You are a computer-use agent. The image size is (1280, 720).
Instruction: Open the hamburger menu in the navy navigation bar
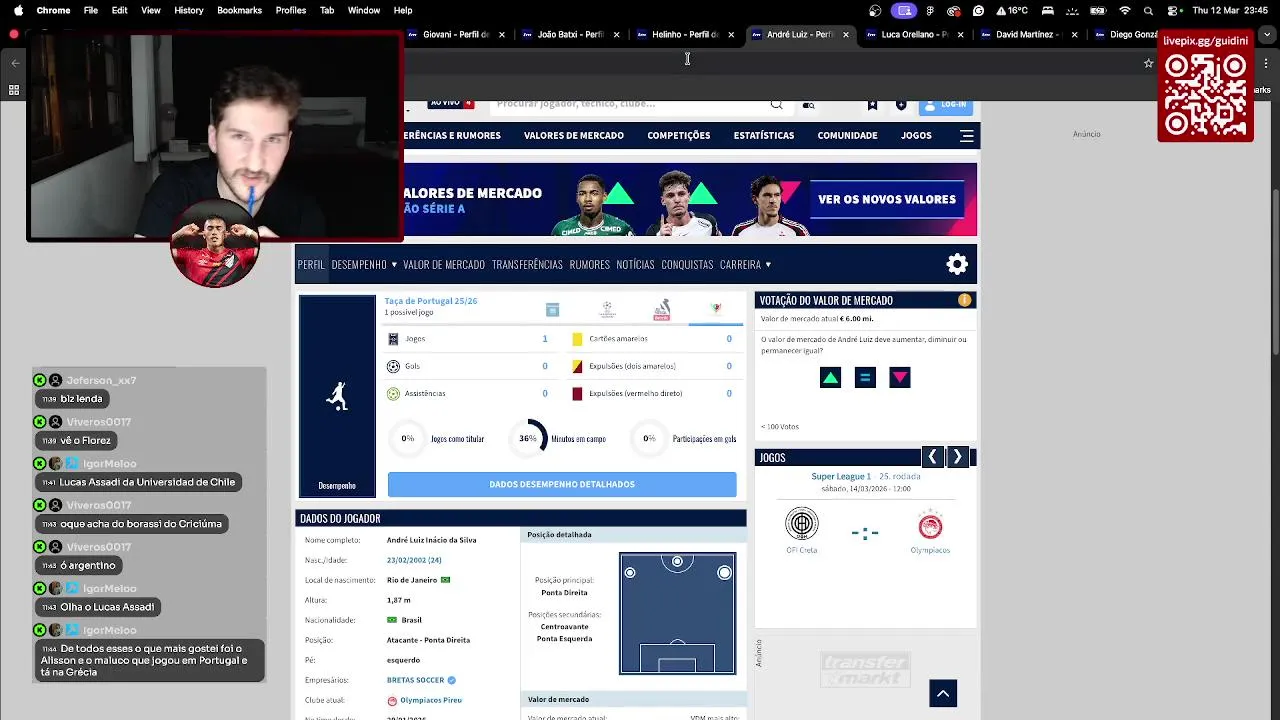point(967,136)
